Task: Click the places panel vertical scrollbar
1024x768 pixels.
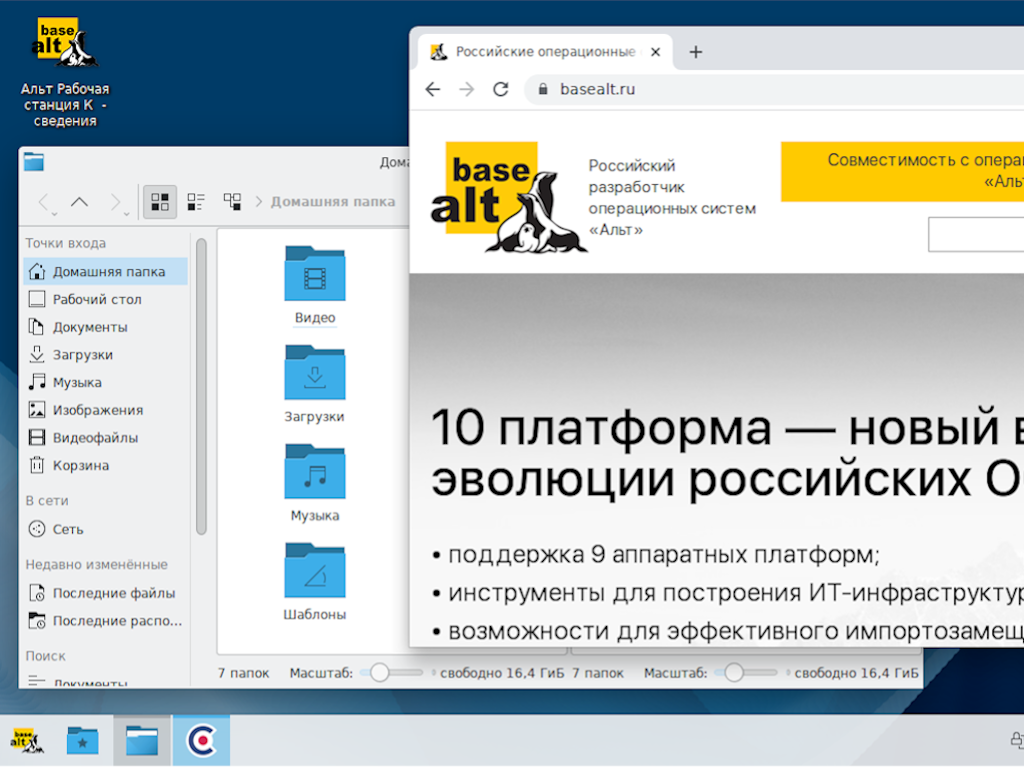Action: [201, 387]
